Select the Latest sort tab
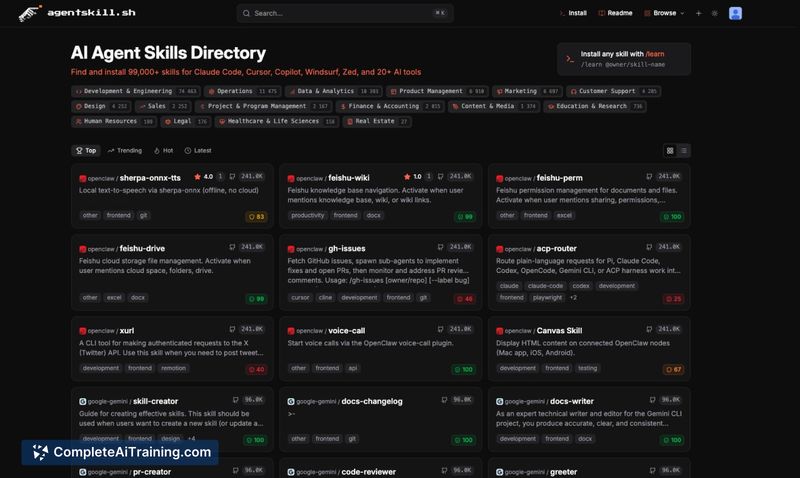This screenshot has height=478, width=800. [x=198, y=151]
